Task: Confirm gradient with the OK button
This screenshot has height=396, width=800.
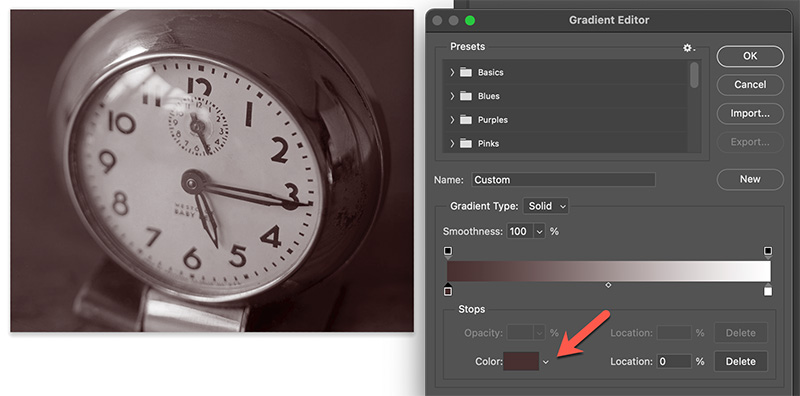Action: (x=750, y=56)
